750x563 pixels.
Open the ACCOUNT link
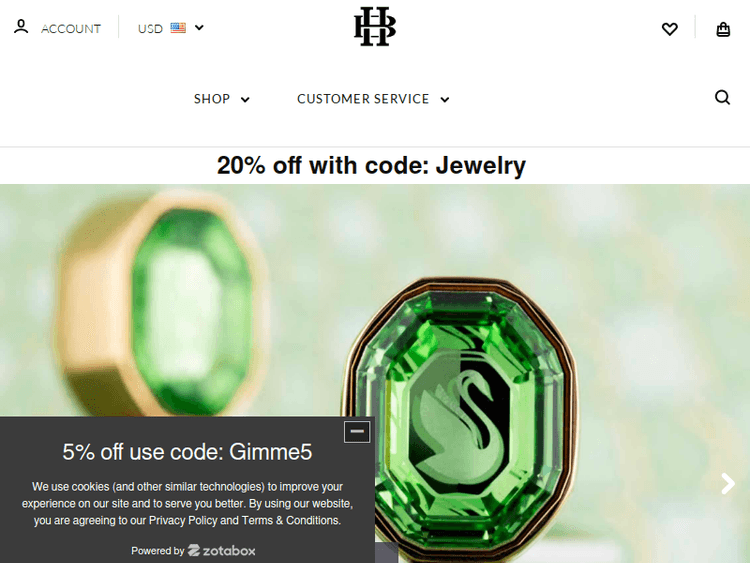coord(71,29)
